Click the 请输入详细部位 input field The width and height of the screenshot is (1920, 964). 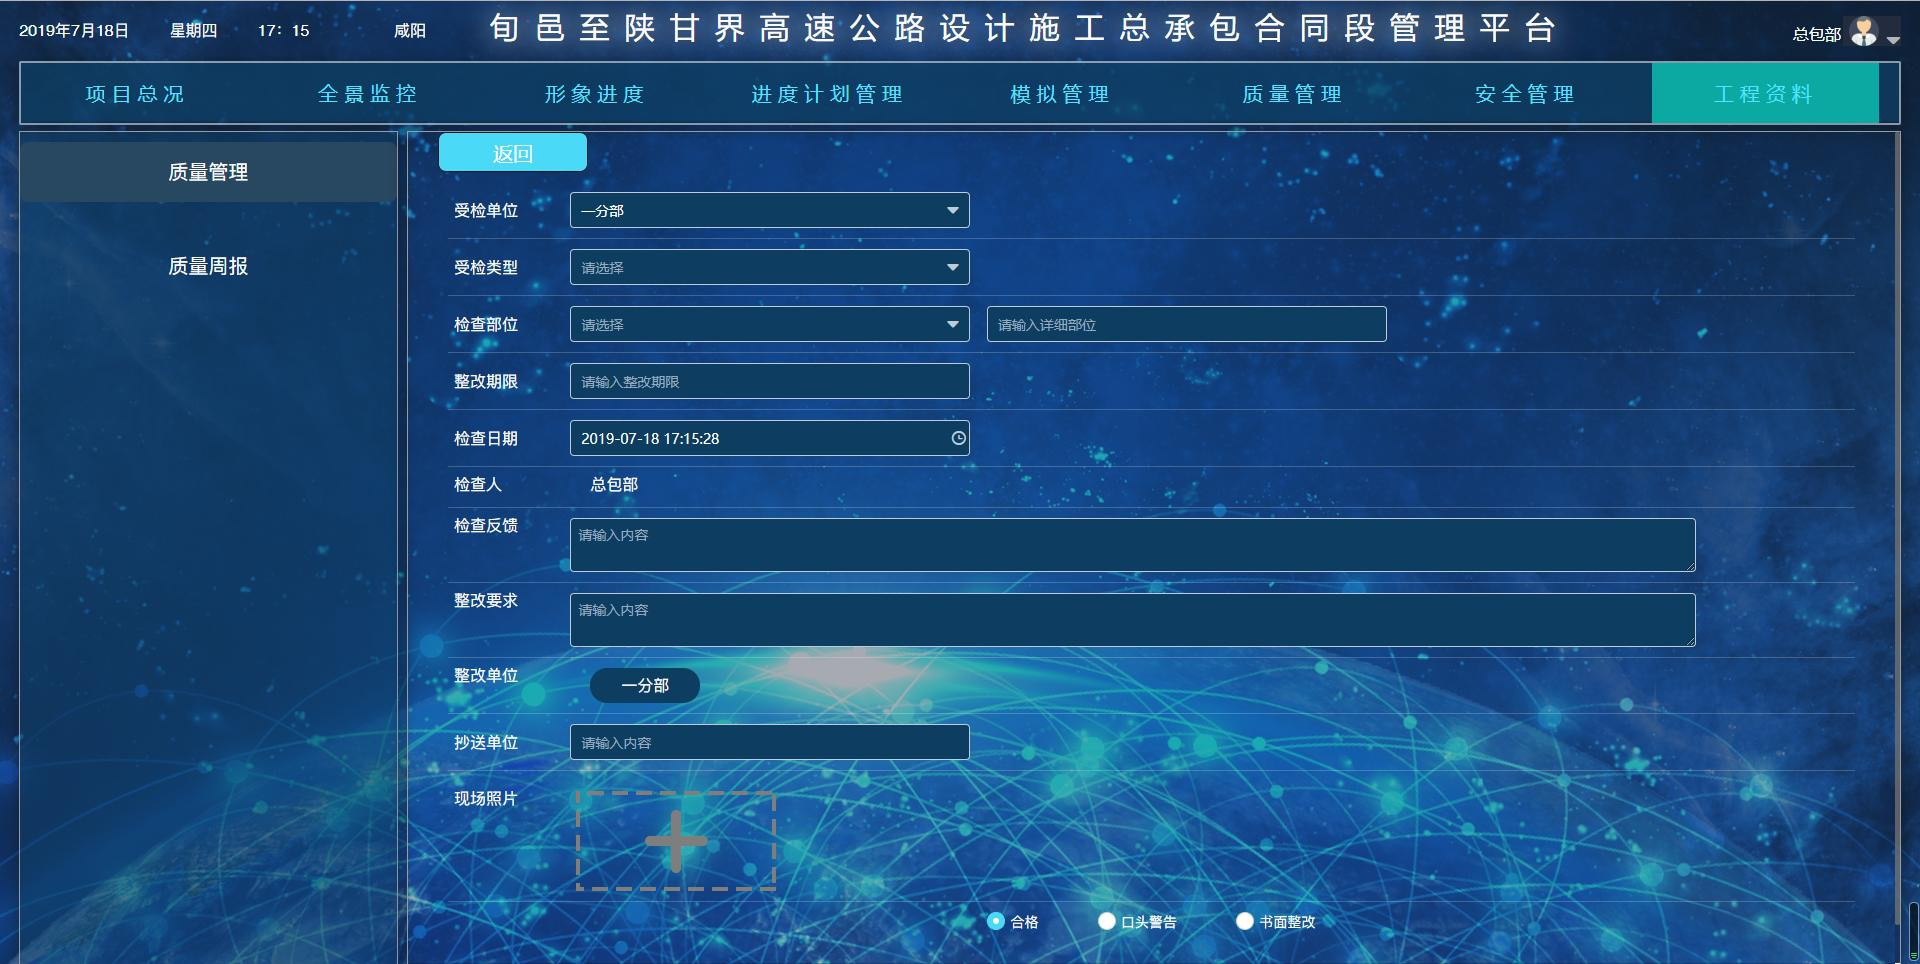tap(1186, 324)
